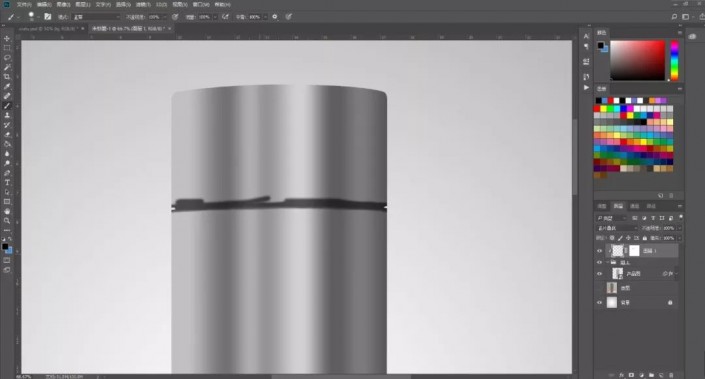Select the Hand tool
The width and height of the screenshot is (705, 379).
coord(7,211)
